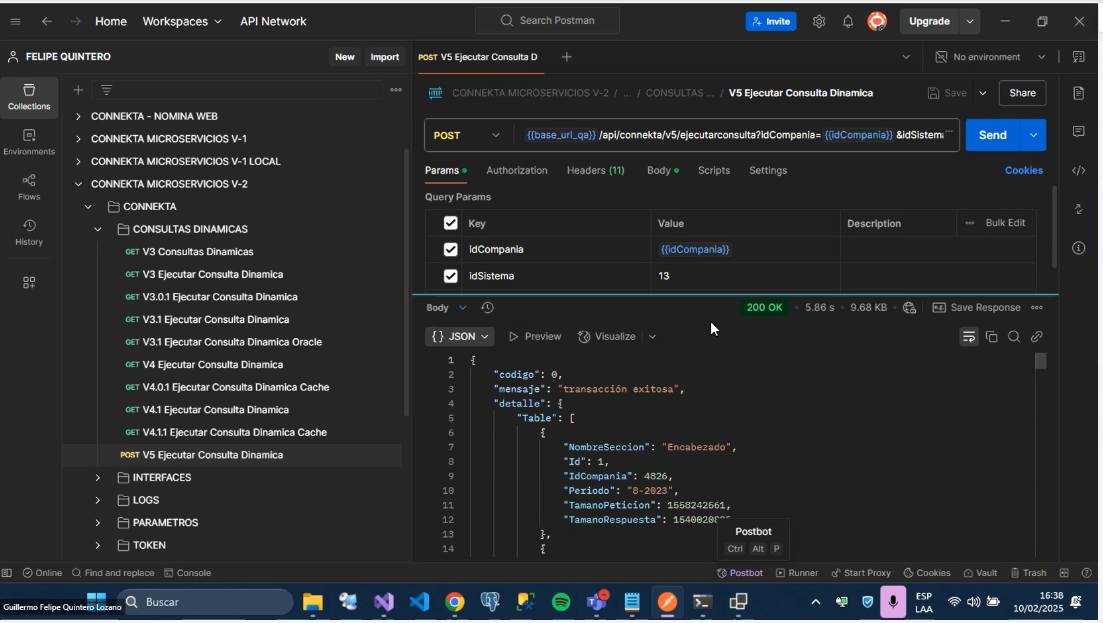Open the Collections sidebar panel
This screenshot has height=623, width=1103.
[29, 97]
